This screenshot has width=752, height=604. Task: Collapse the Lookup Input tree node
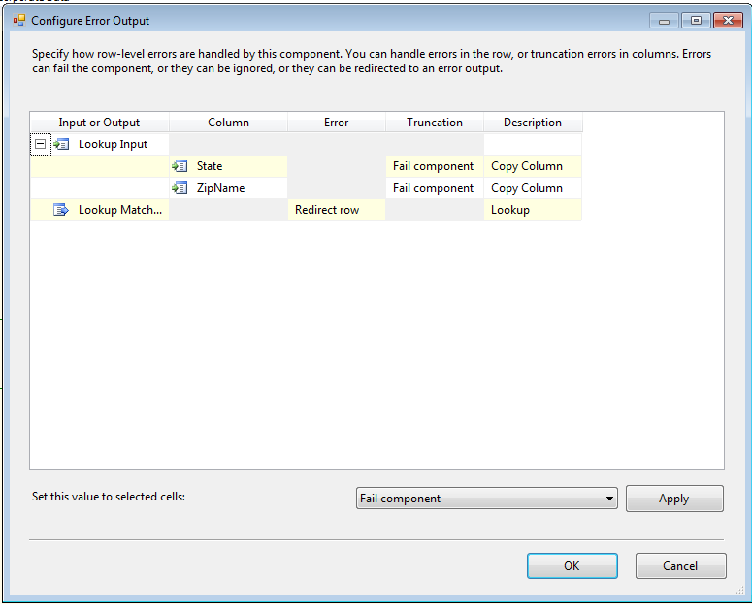click(x=41, y=144)
